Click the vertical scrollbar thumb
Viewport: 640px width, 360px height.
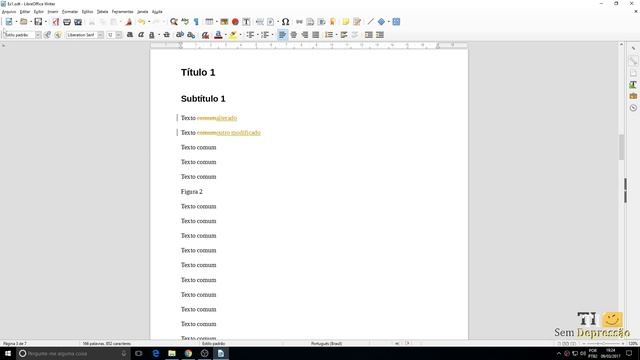click(x=622, y=147)
